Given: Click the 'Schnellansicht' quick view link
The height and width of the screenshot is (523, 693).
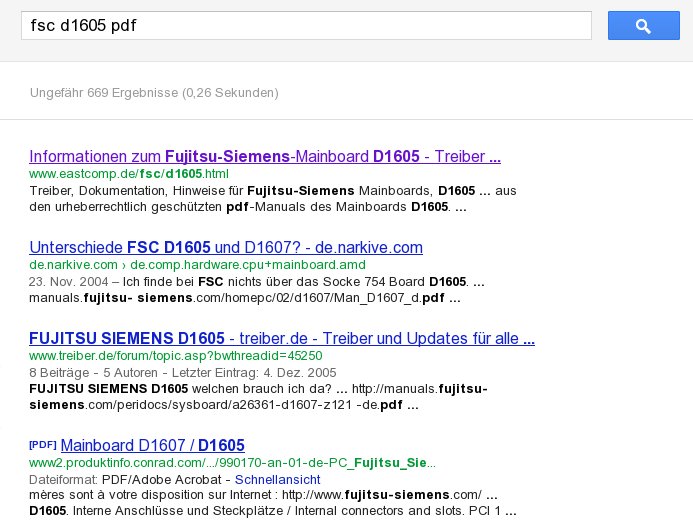Looking at the screenshot, I should click(278, 480).
